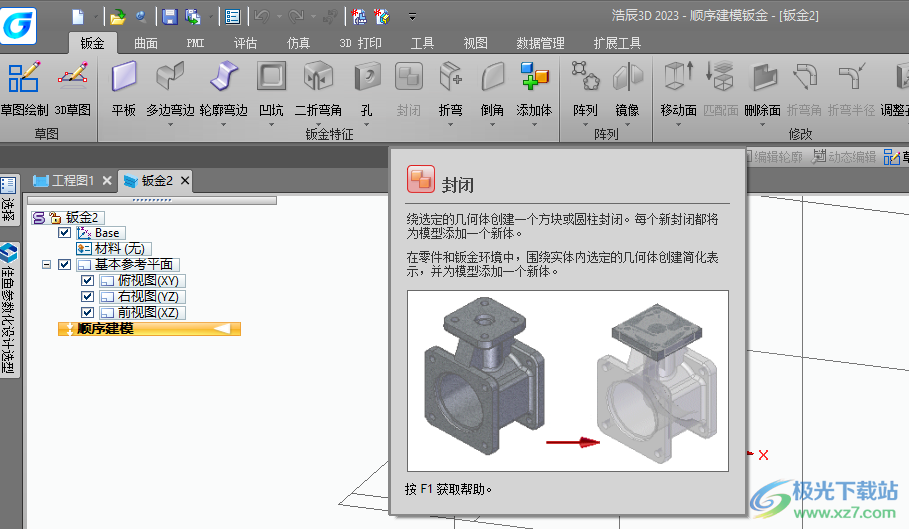Switch to the 3D 打印 ribbon tab

click(x=361, y=43)
